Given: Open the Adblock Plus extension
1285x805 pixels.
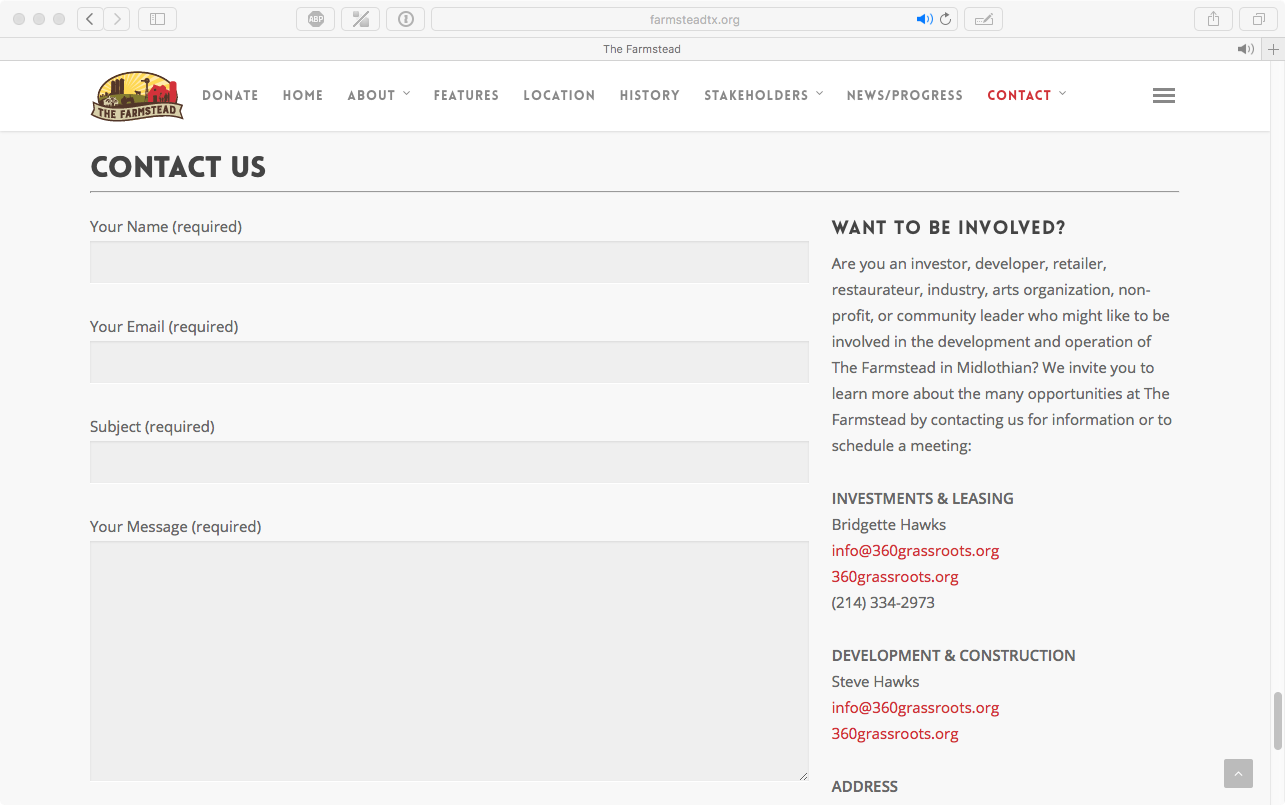Looking at the screenshot, I should [316, 19].
